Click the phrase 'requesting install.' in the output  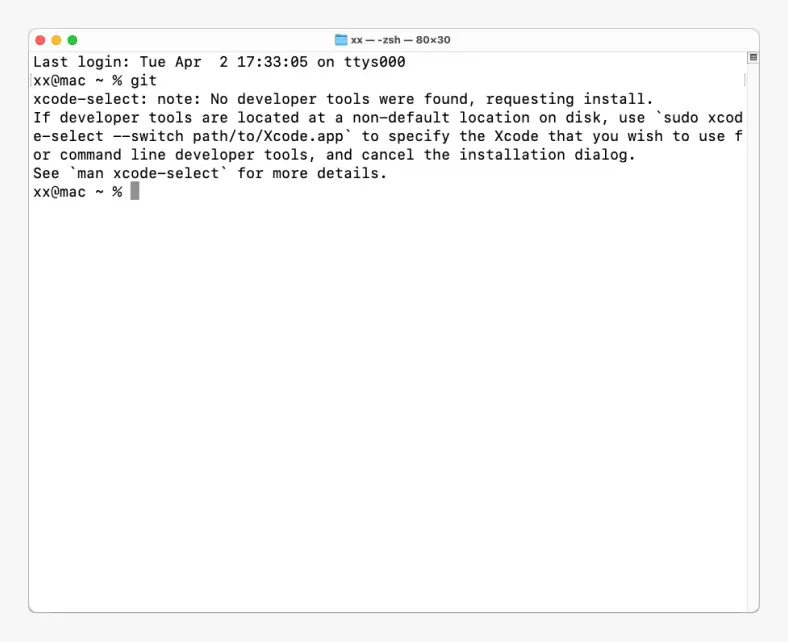click(569, 99)
